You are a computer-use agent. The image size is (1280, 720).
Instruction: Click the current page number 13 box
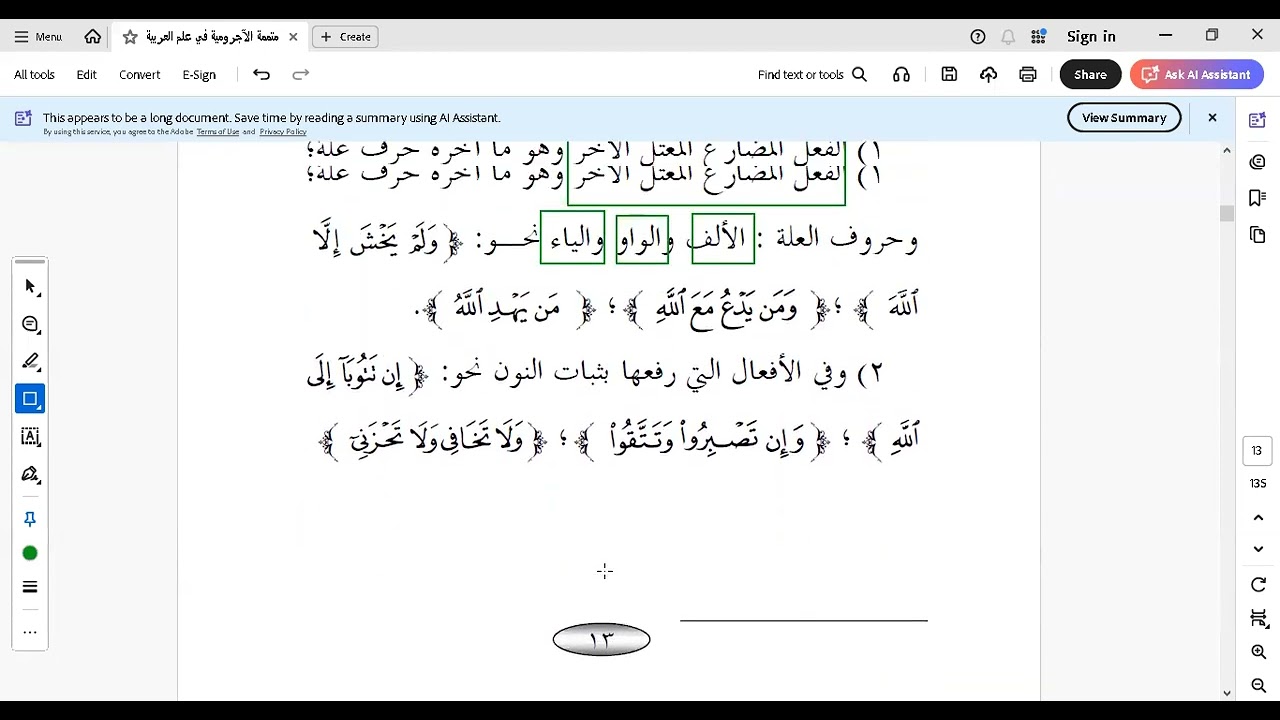tap(1257, 451)
